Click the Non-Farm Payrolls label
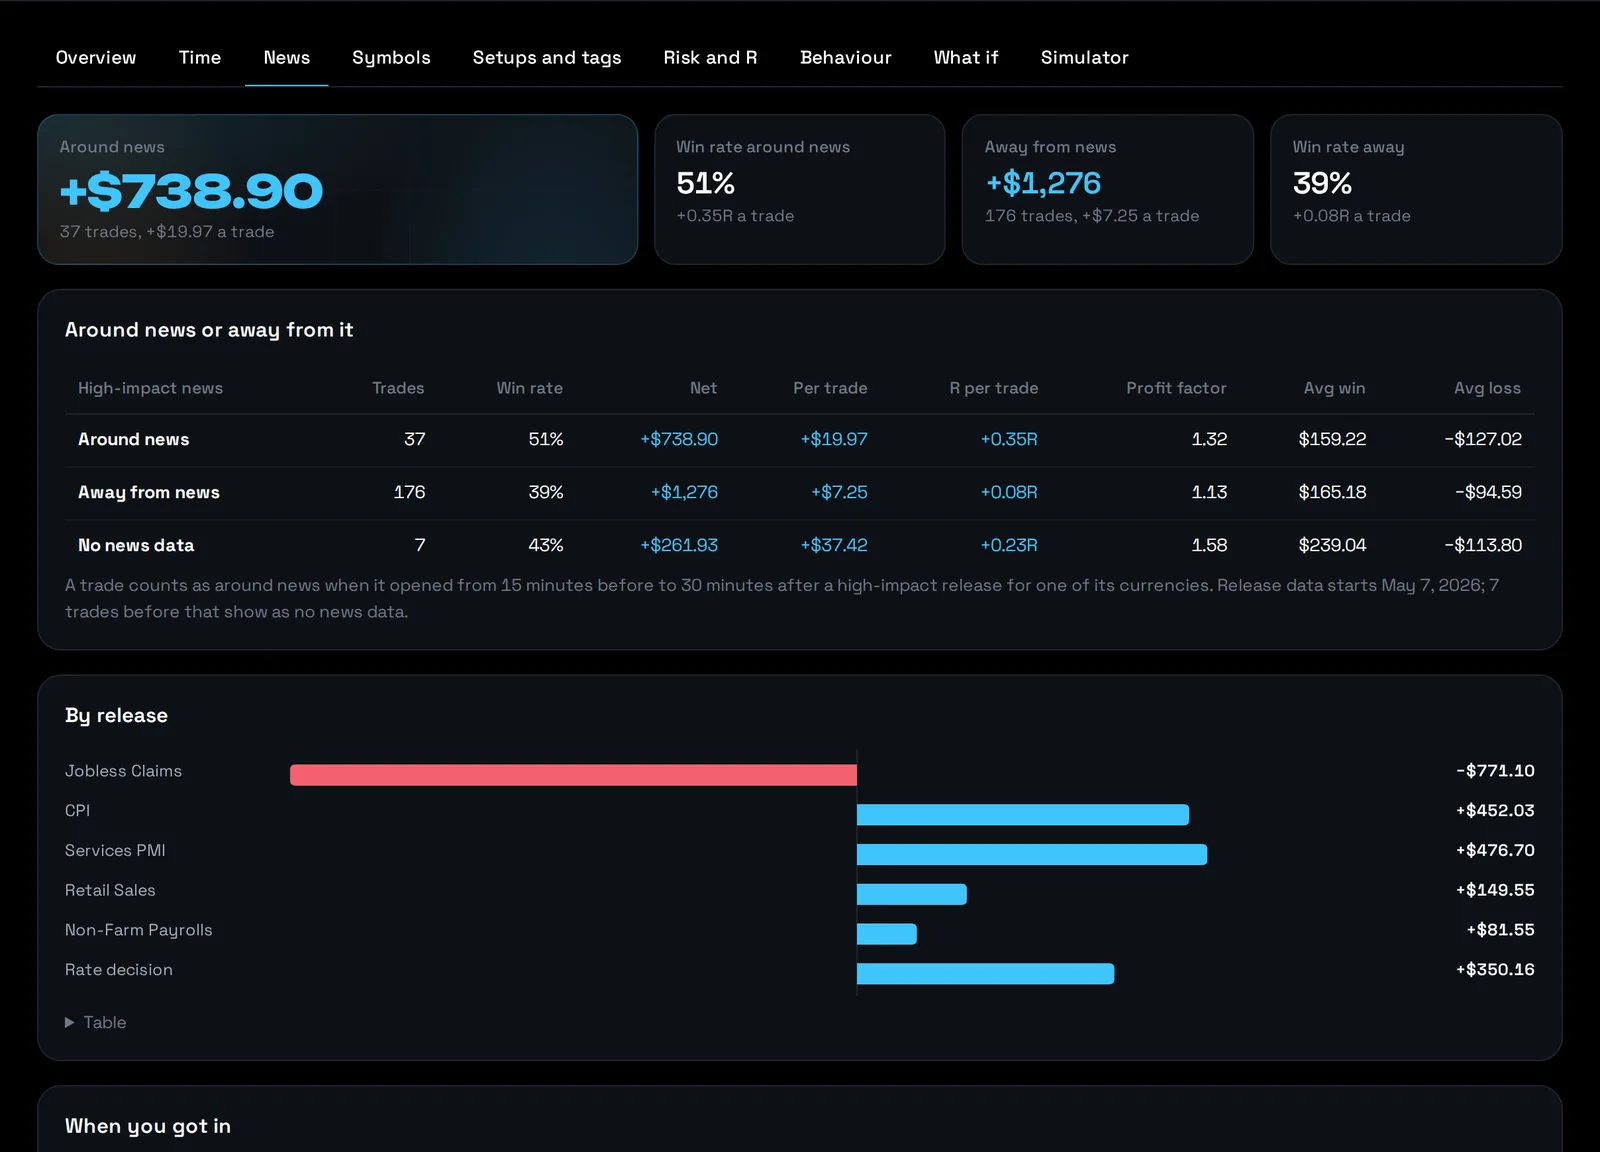This screenshot has height=1152, width=1600. pyautogui.click(x=139, y=930)
